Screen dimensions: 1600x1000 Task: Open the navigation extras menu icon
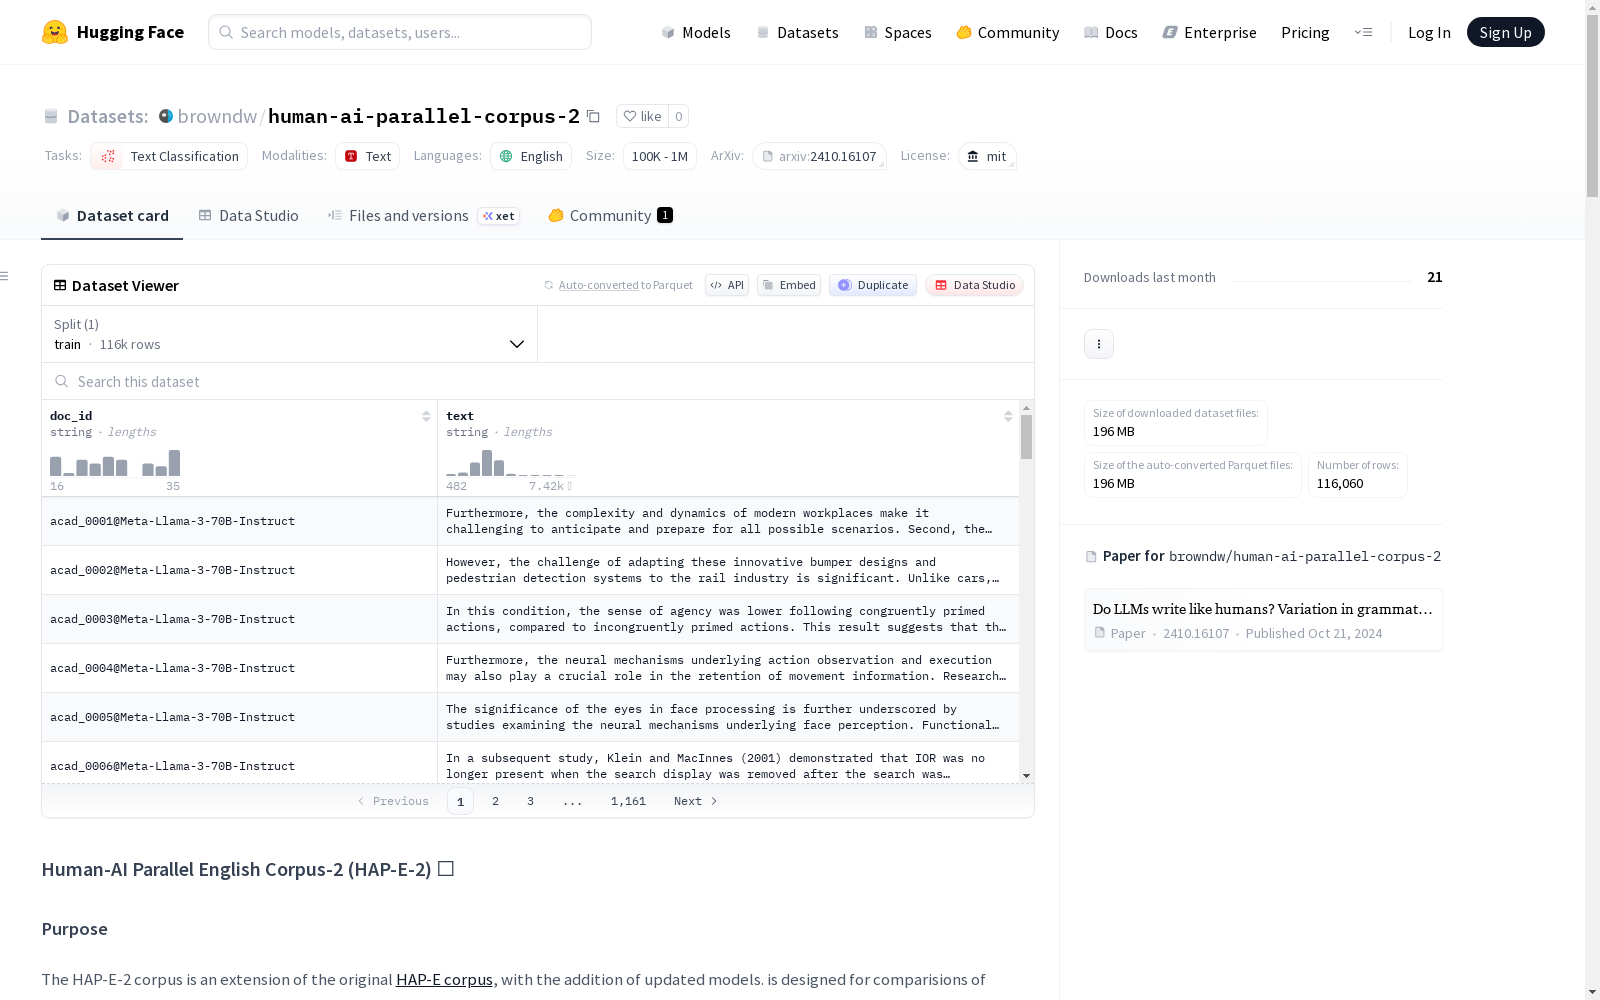coord(1363,32)
